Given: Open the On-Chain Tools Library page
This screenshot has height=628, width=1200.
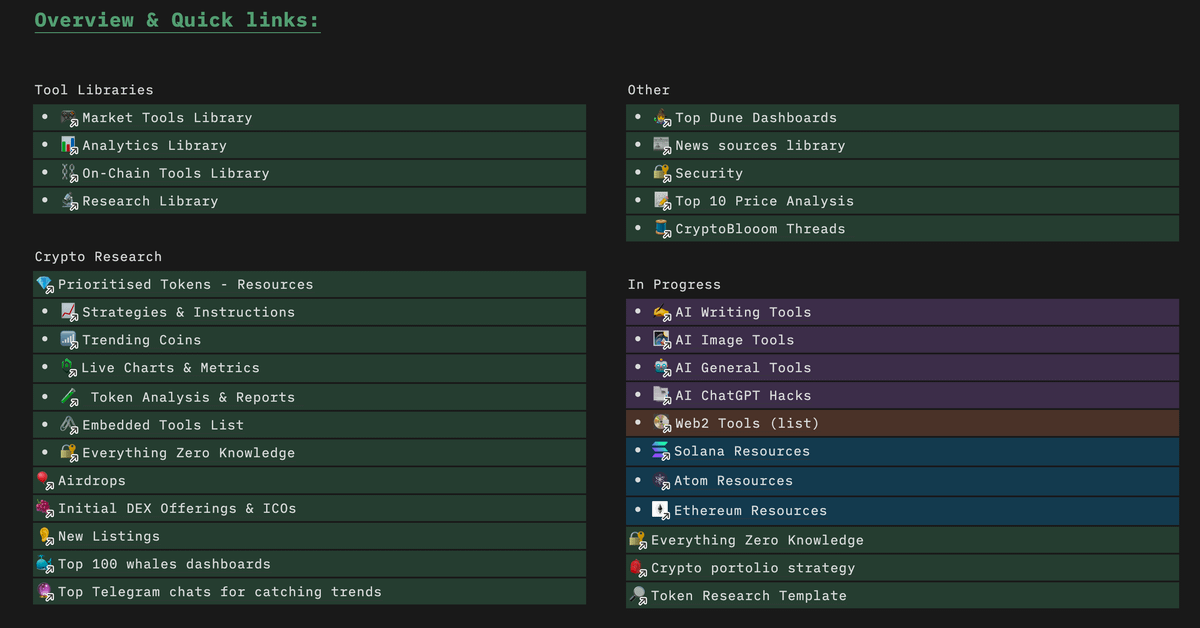Looking at the screenshot, I should (x=175, y=174).
